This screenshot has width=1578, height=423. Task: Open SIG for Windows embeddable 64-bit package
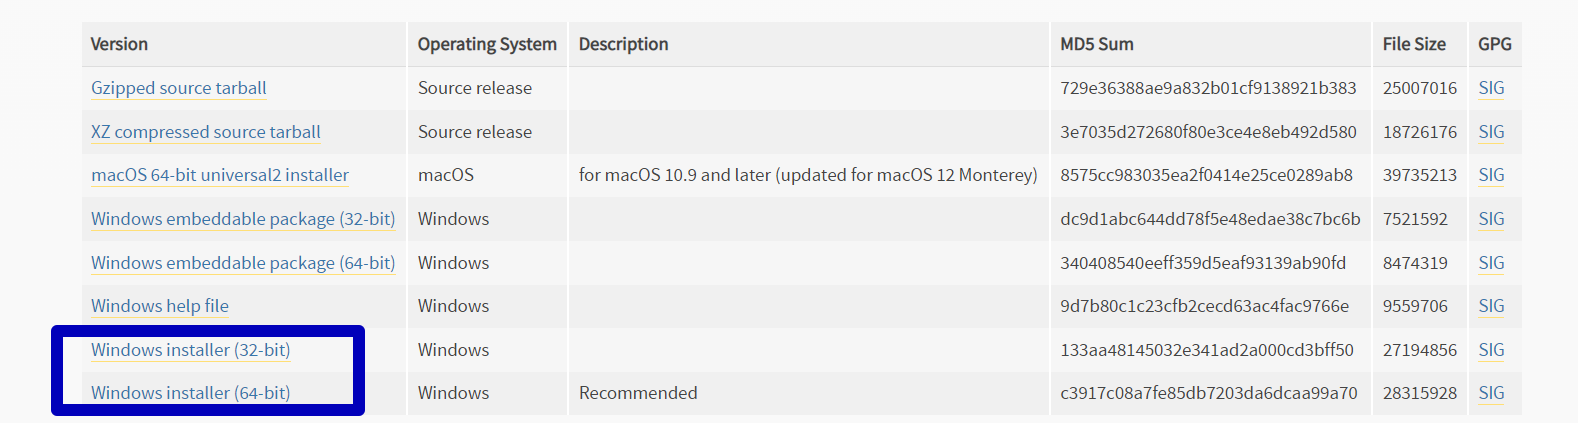(x=1491, y=263)
